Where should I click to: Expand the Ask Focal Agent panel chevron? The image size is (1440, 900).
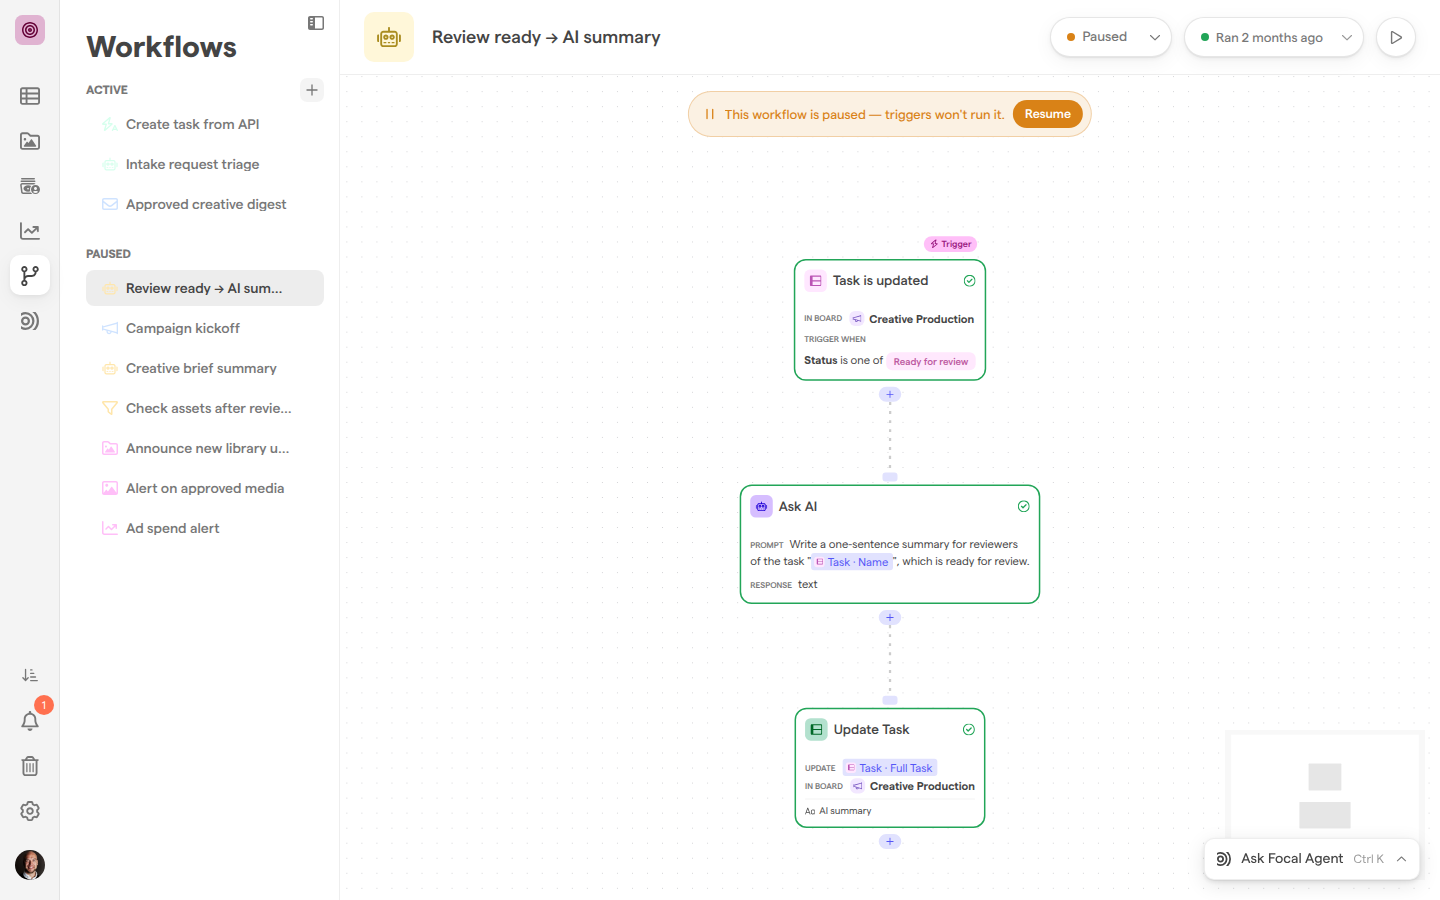pyautogui.click(x=1402, y=859)
